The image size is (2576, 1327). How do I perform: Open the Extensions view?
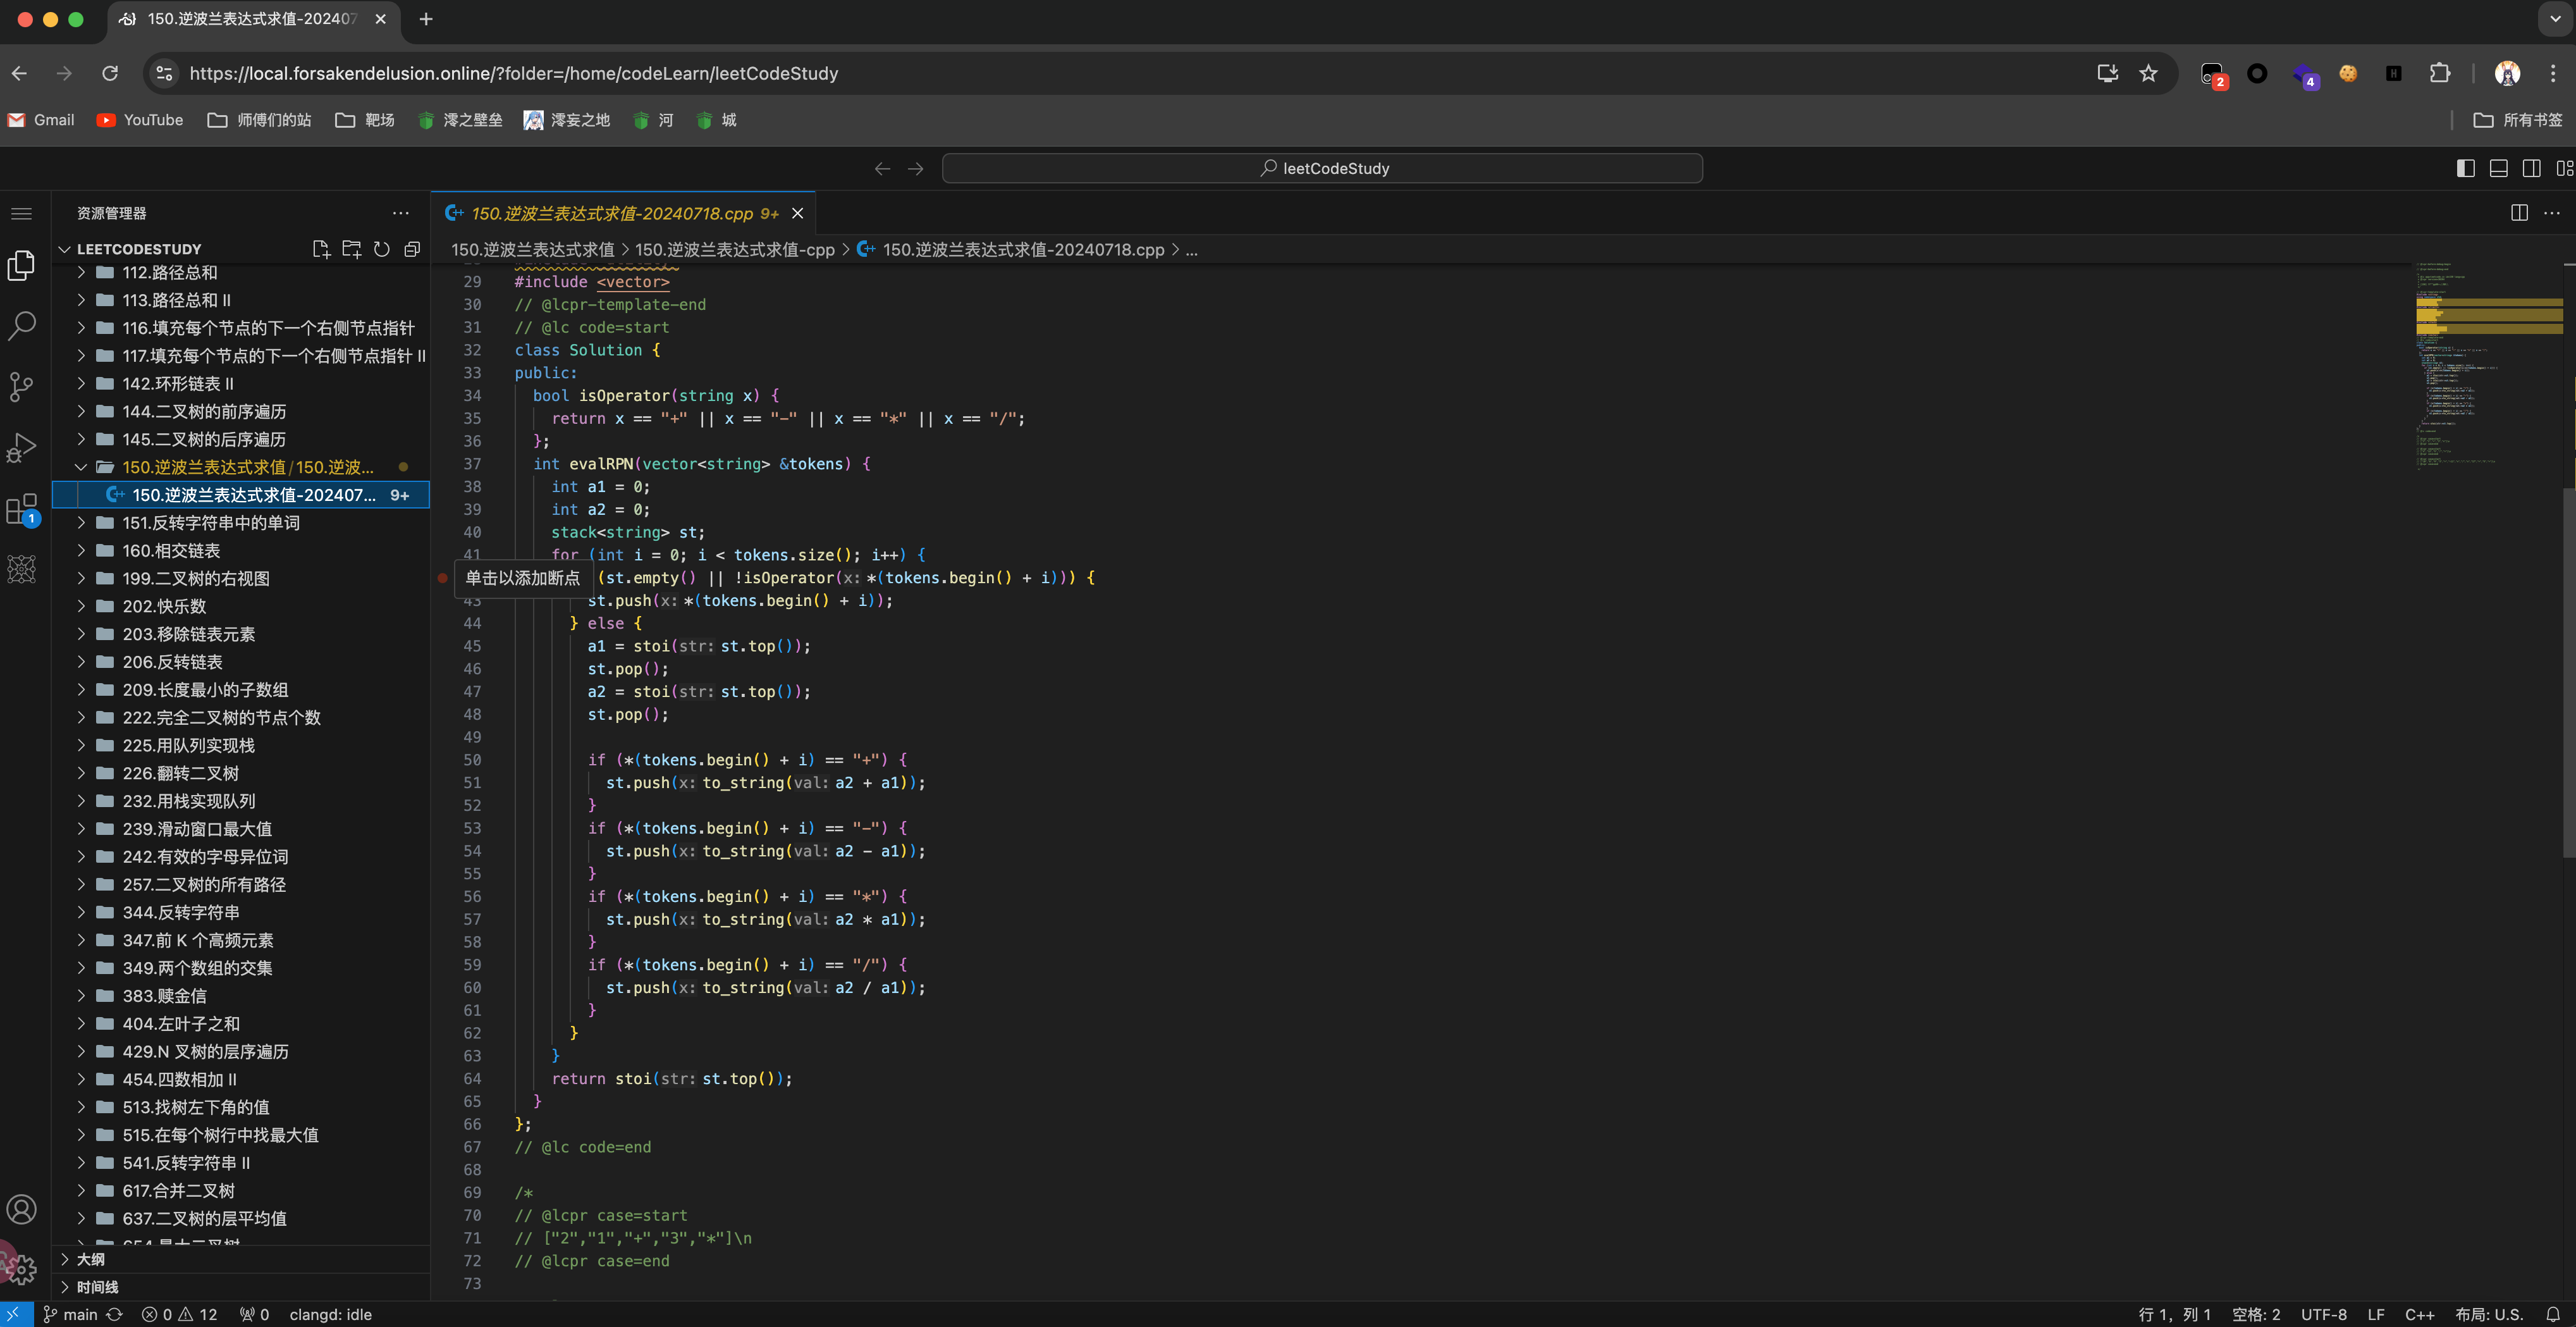click(21, 509)
